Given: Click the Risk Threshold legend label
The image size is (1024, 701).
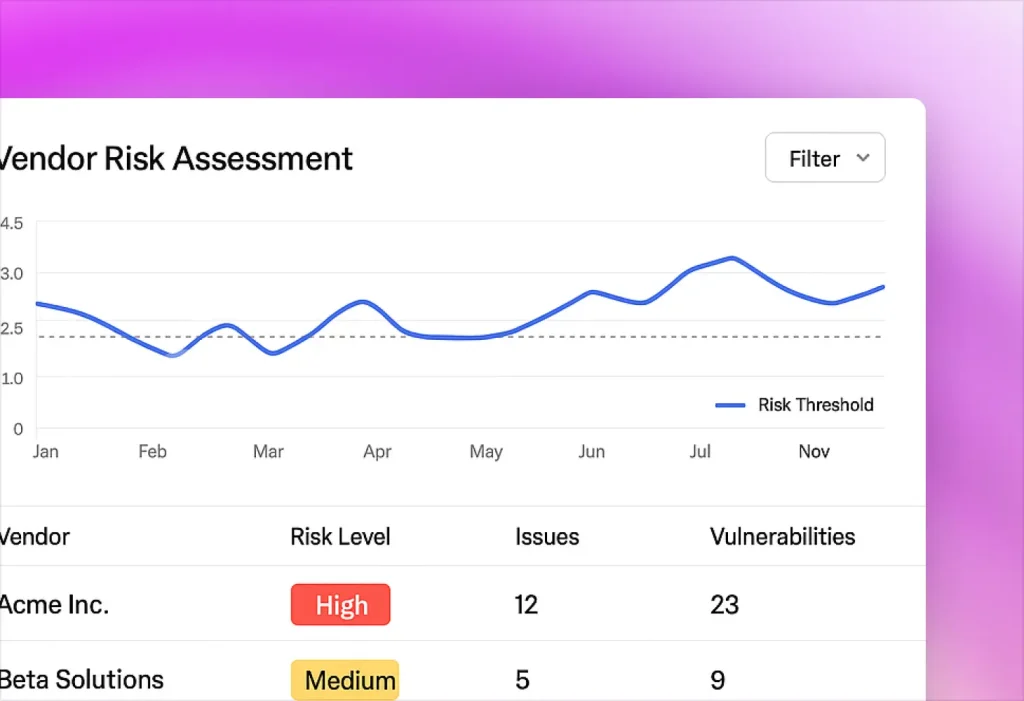Looking at the screenshot, I should point(816,405).
